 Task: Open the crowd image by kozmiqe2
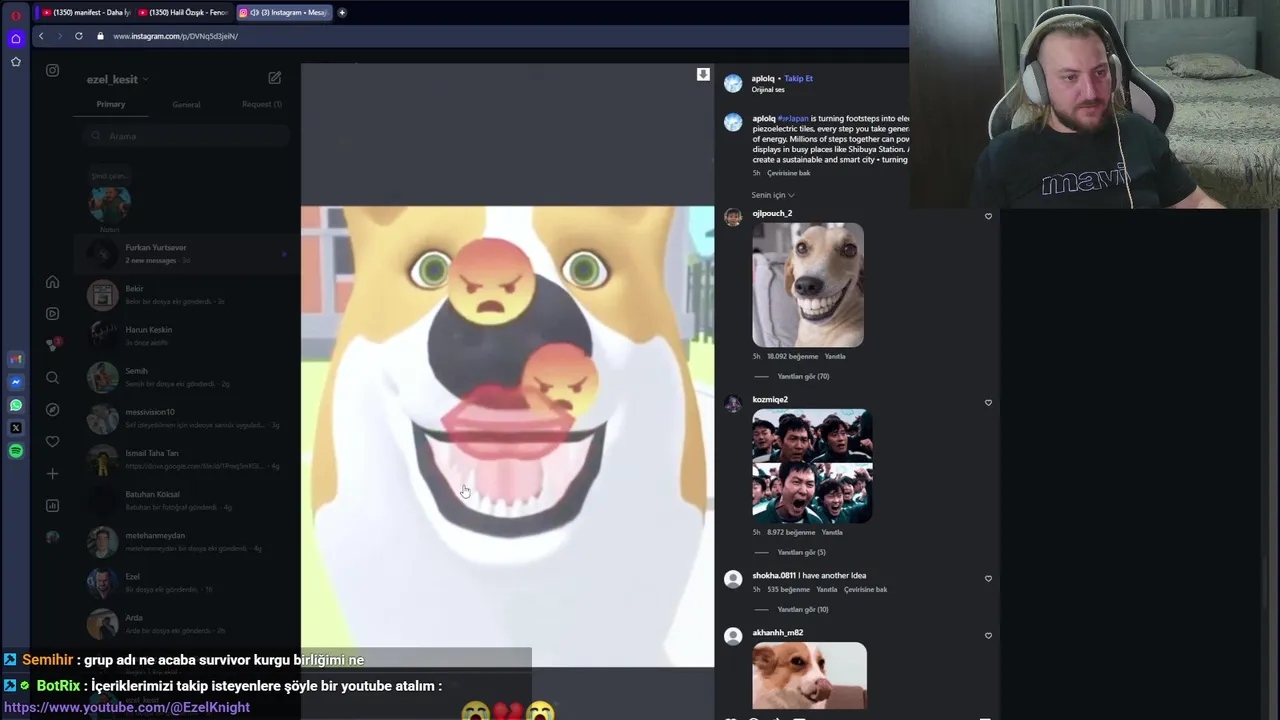click(x=812, y=466)
